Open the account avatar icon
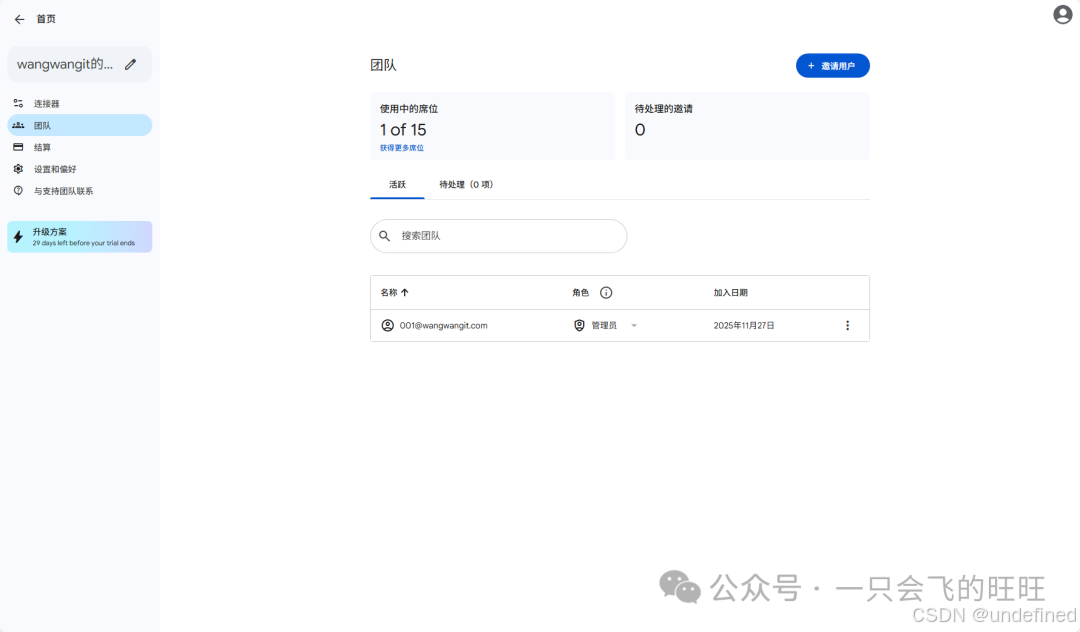Viewport: 1080px width, 632px height. [x=1063, y=14]
